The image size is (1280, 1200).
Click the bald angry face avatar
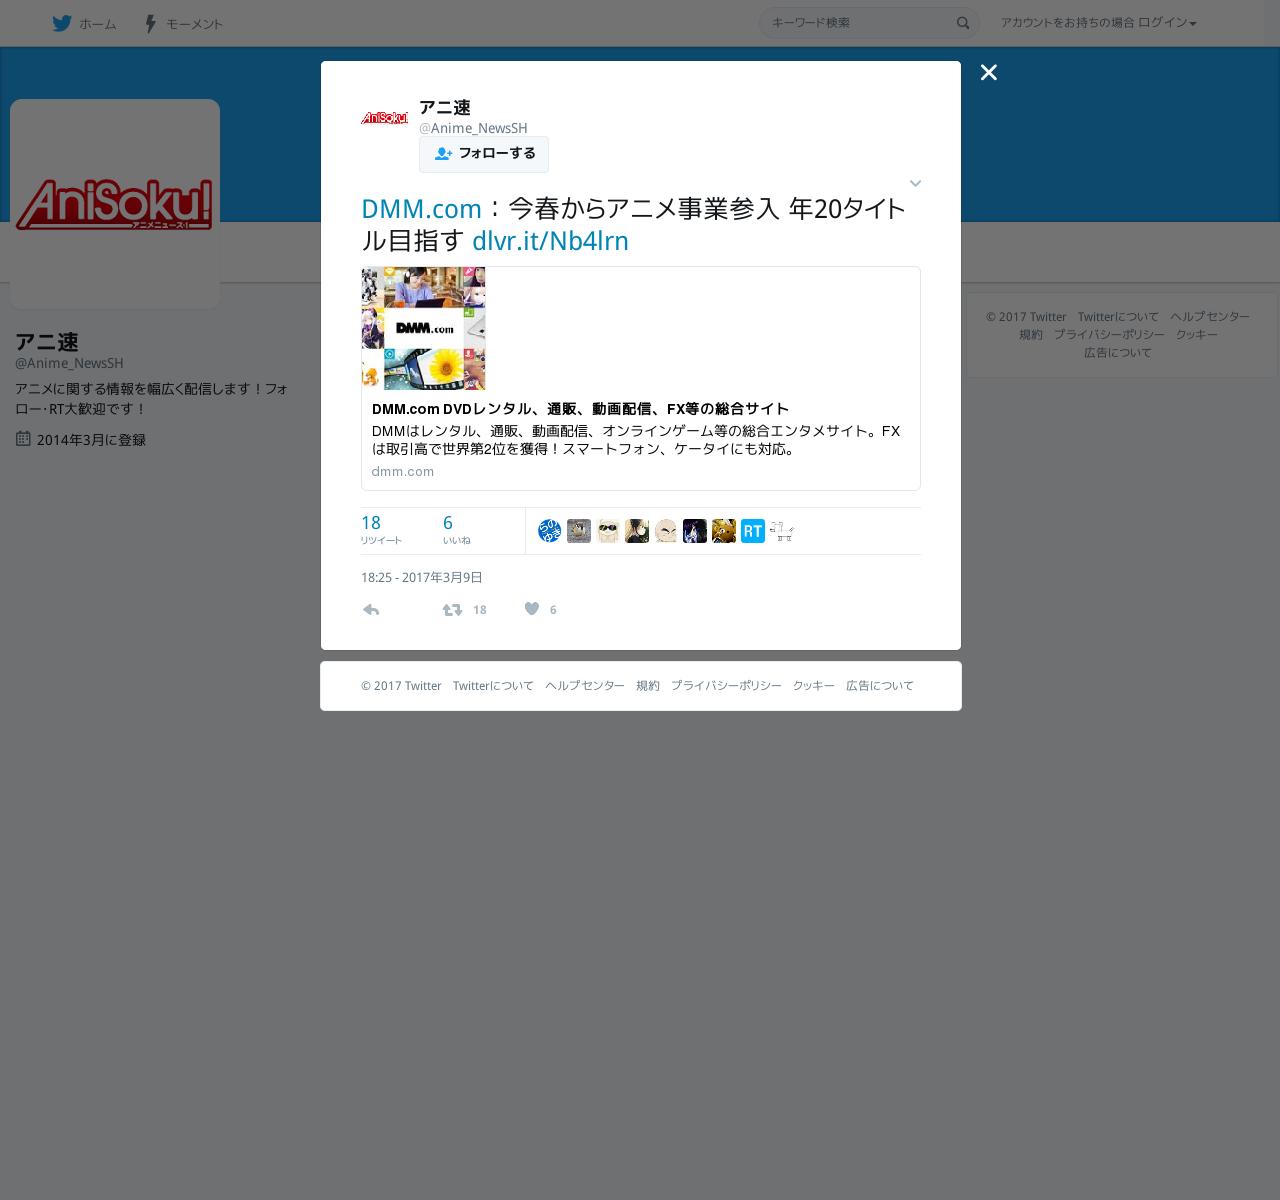tap(666, 531)
